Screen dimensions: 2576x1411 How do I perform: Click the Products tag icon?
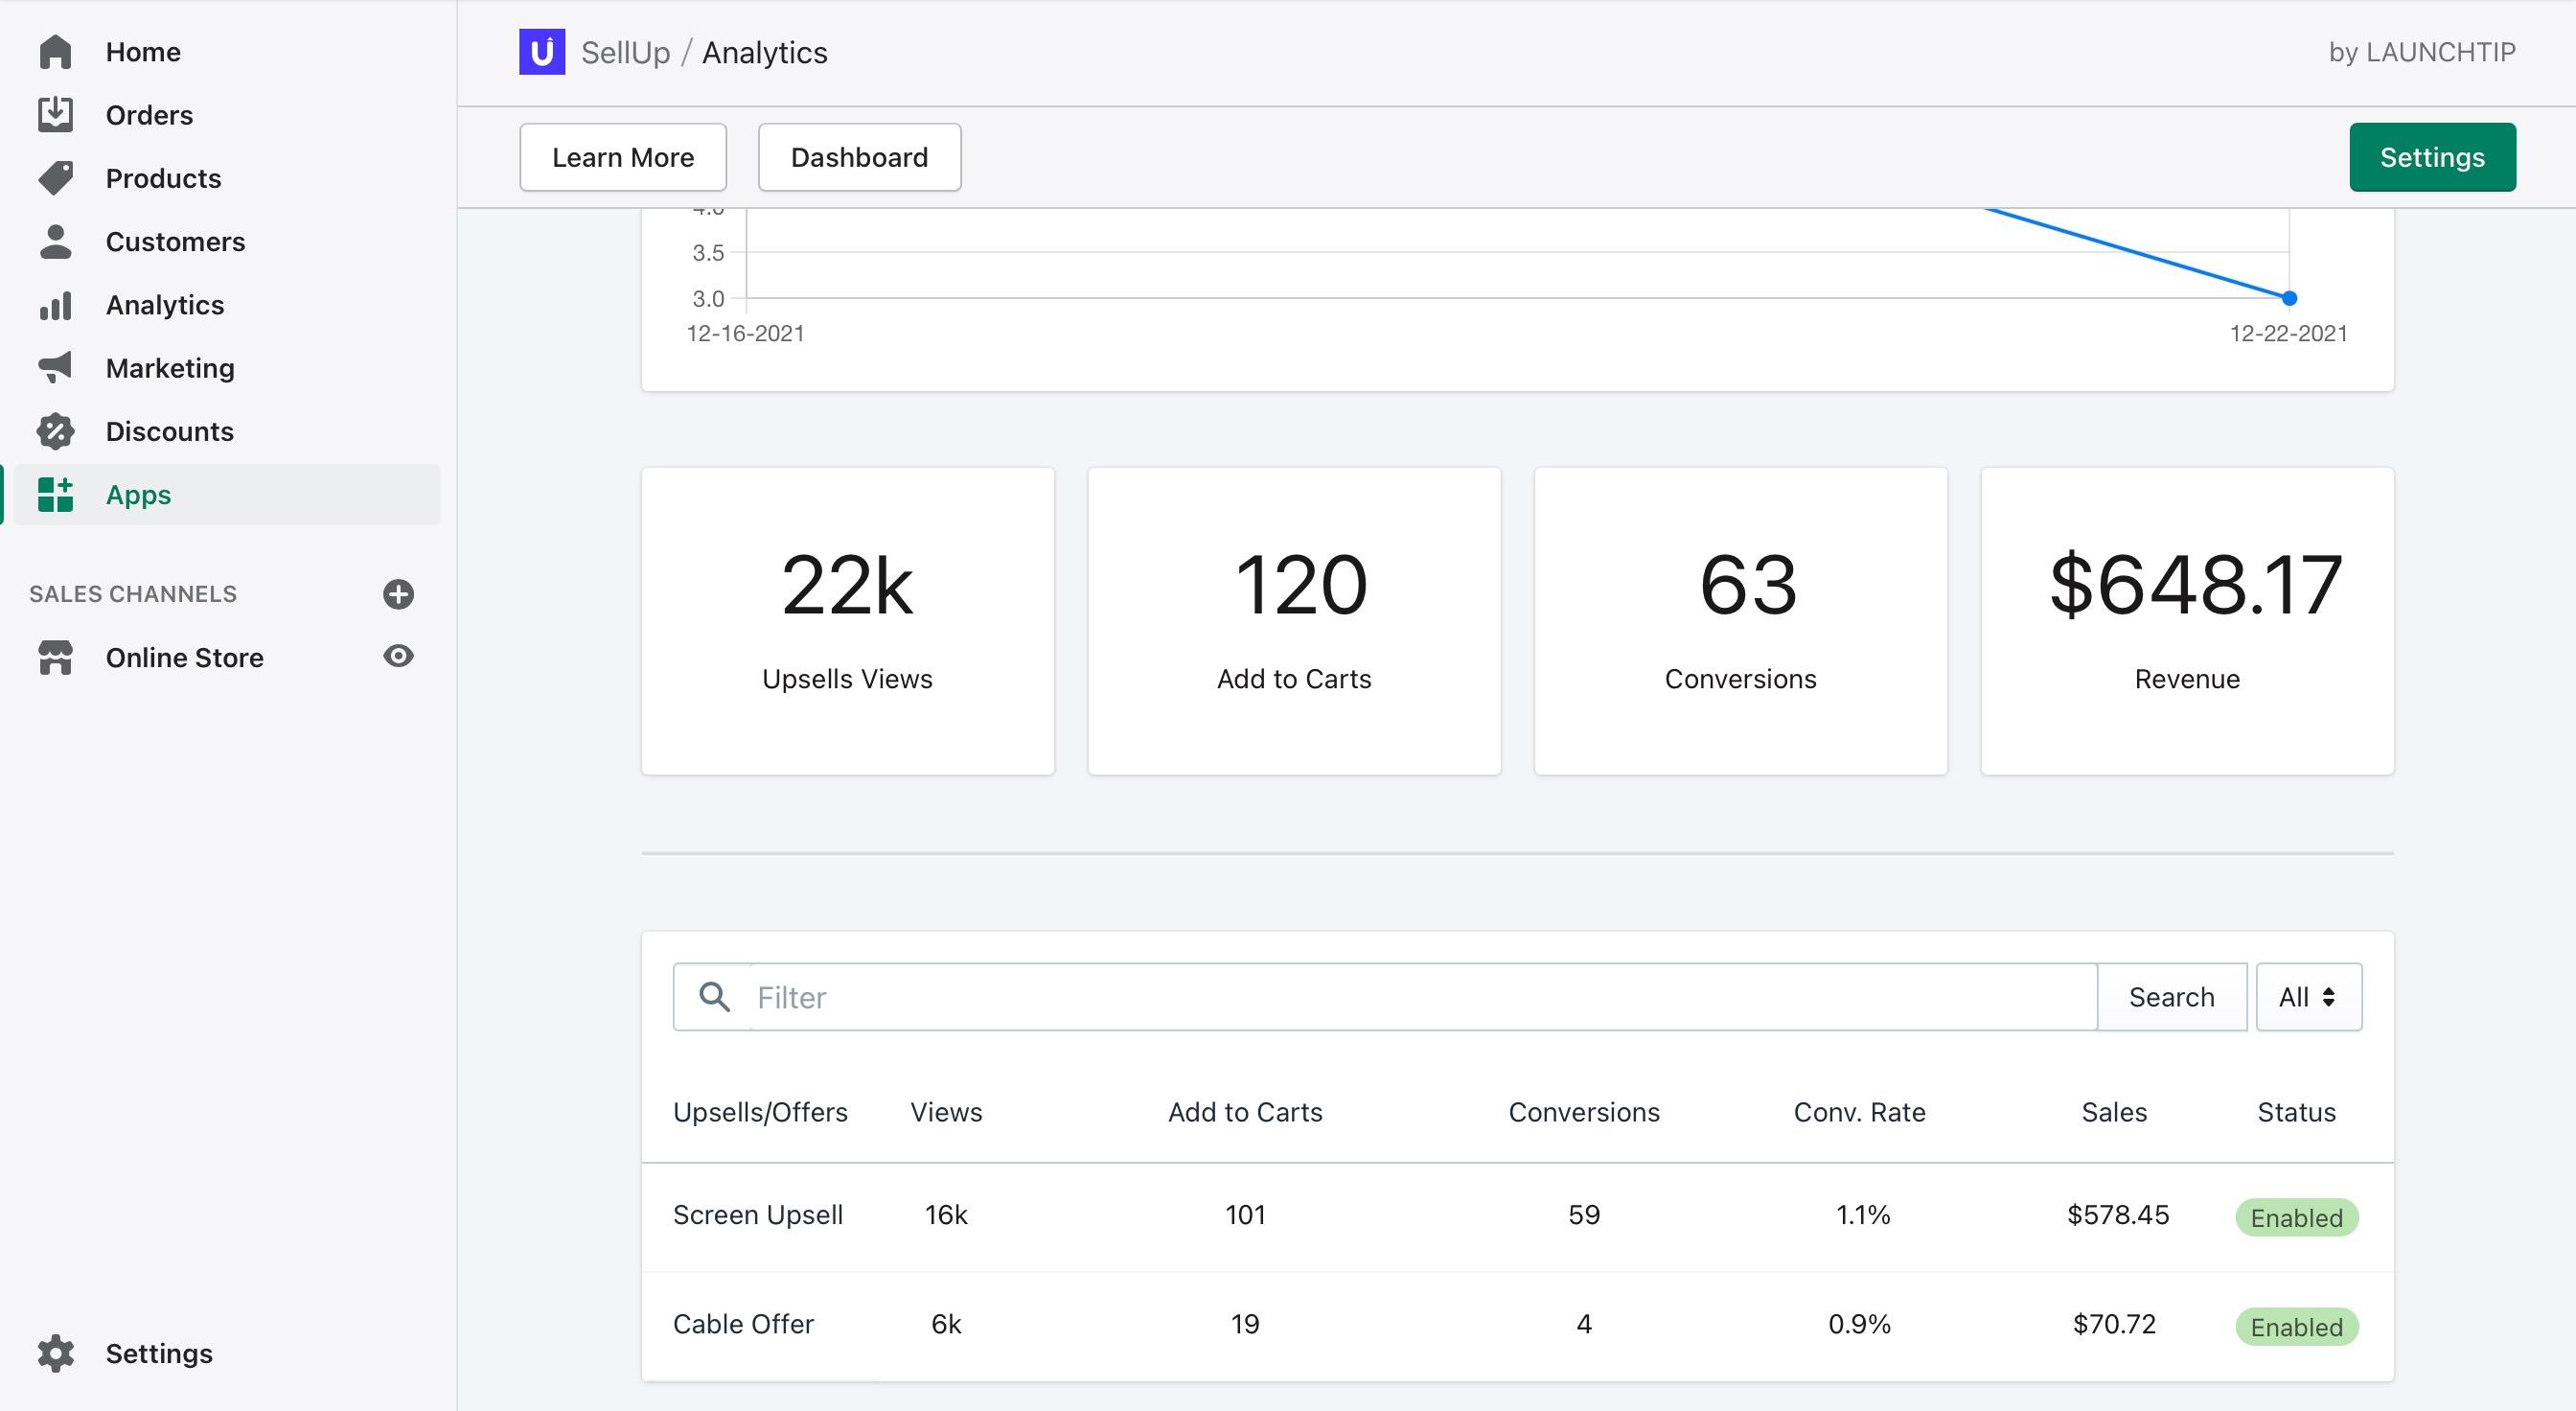55,178
